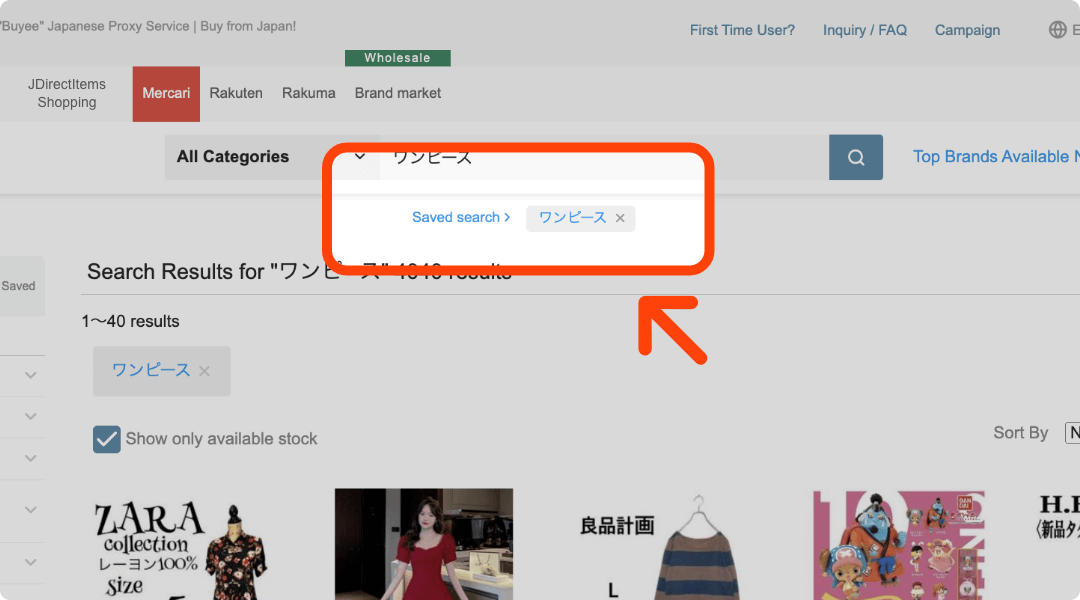Expand the fourth sidebar filter chevron
This screenshot has height=600, width=1080.
pos(30,510)
